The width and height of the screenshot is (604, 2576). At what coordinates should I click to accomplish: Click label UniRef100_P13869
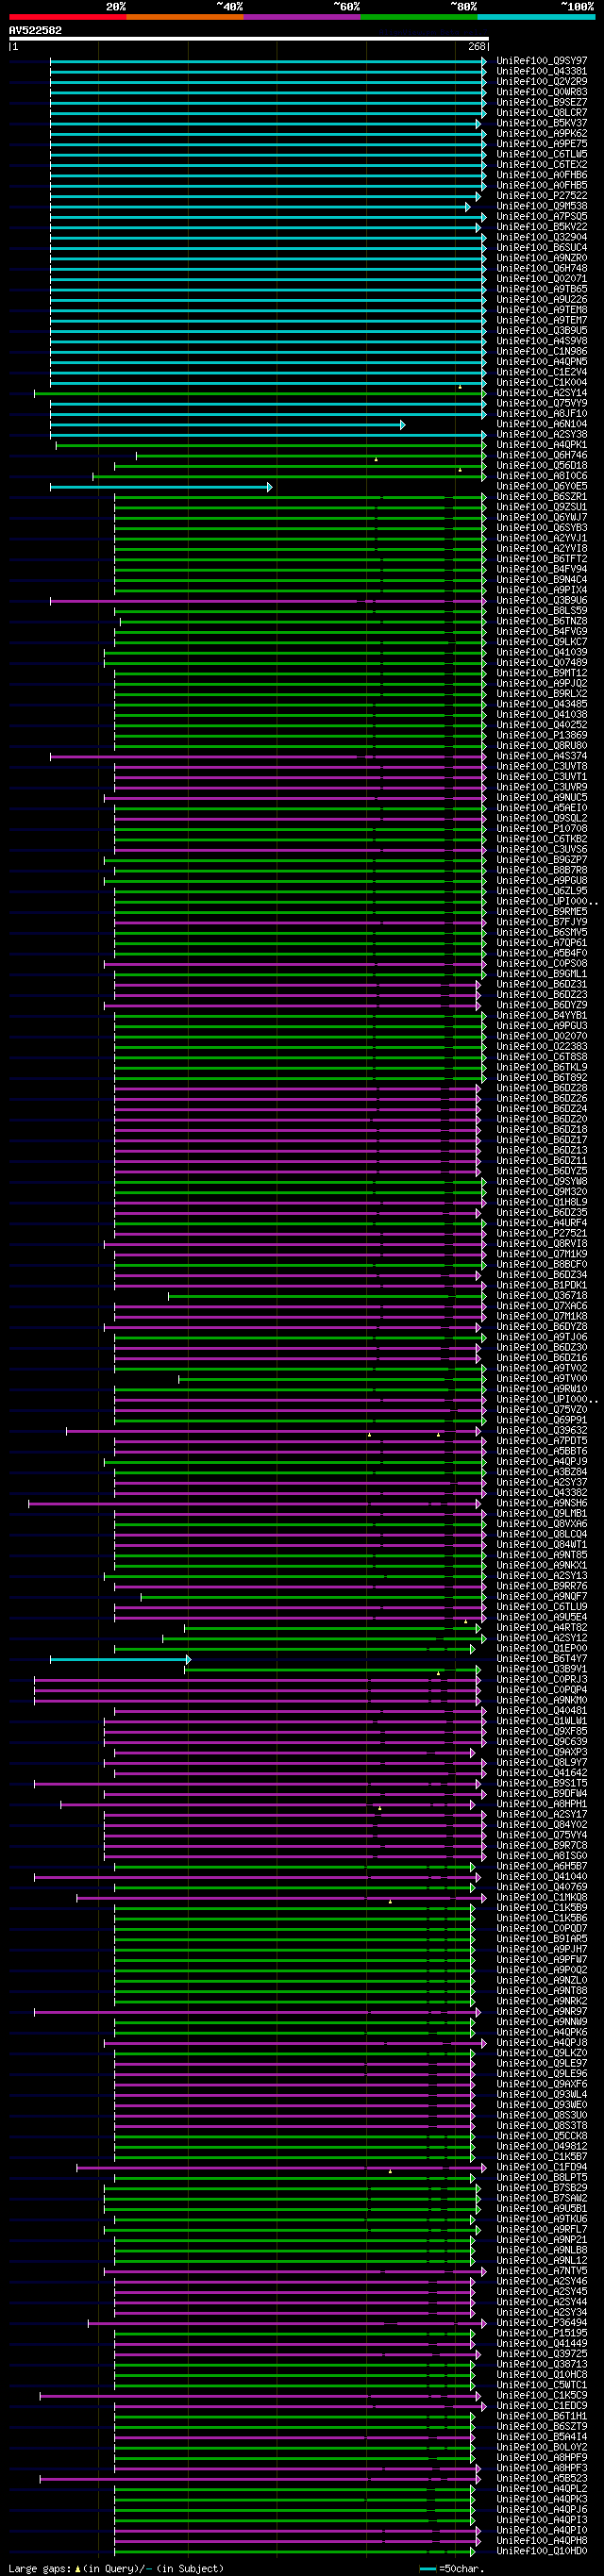(542, 735)
